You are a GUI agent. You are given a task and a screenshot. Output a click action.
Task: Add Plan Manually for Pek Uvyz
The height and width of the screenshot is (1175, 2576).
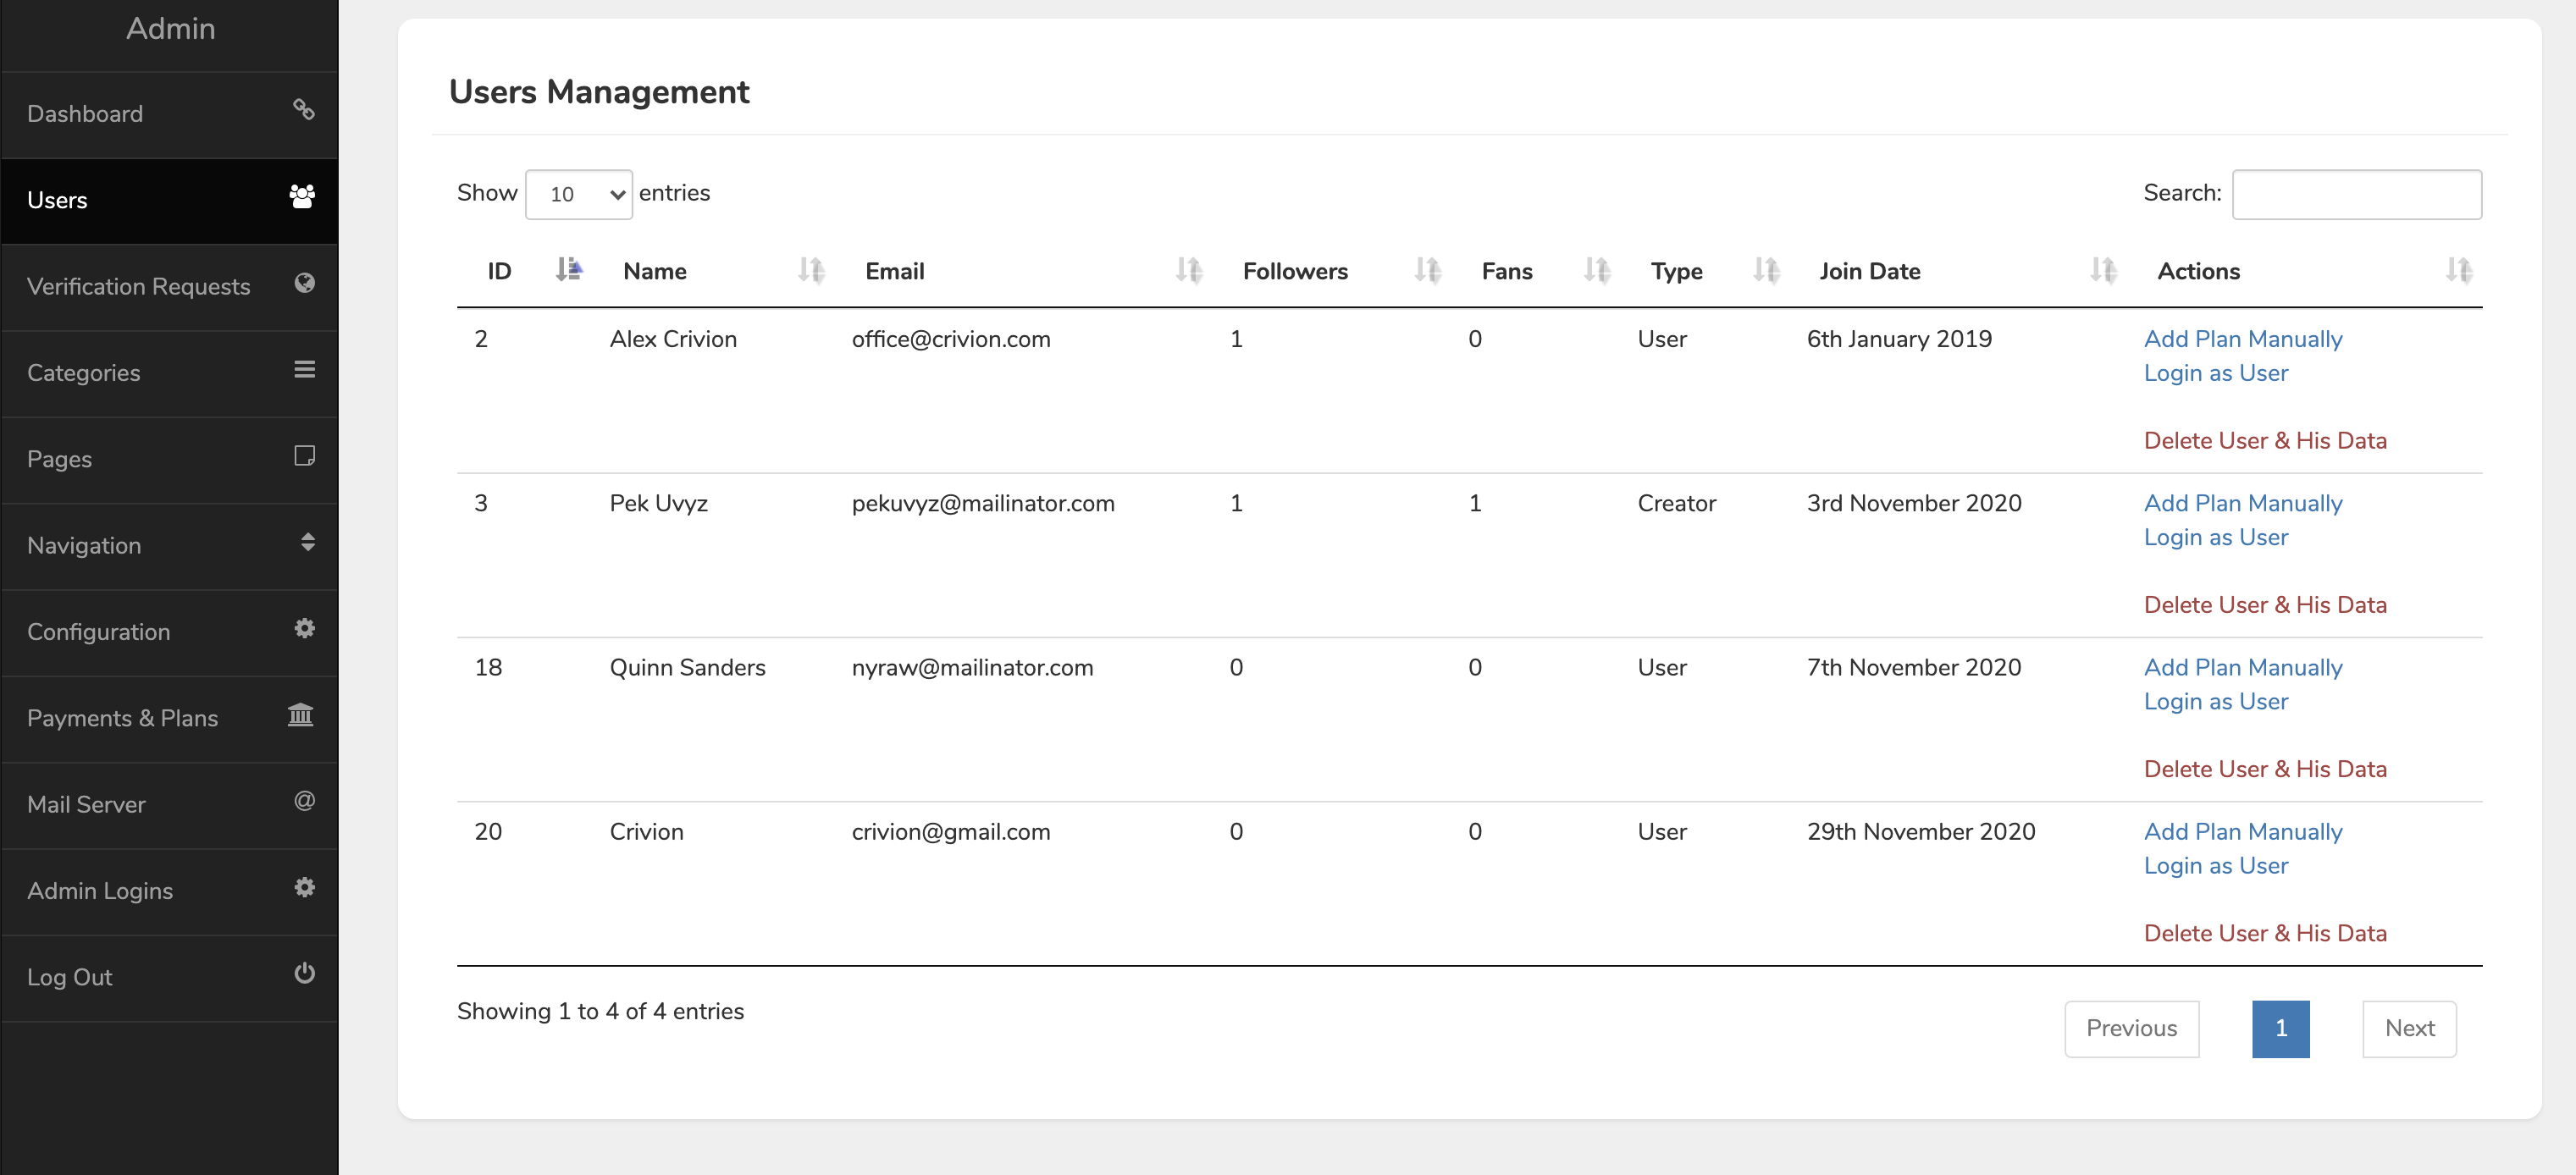pyautogui.click(x=2243, y=503)
